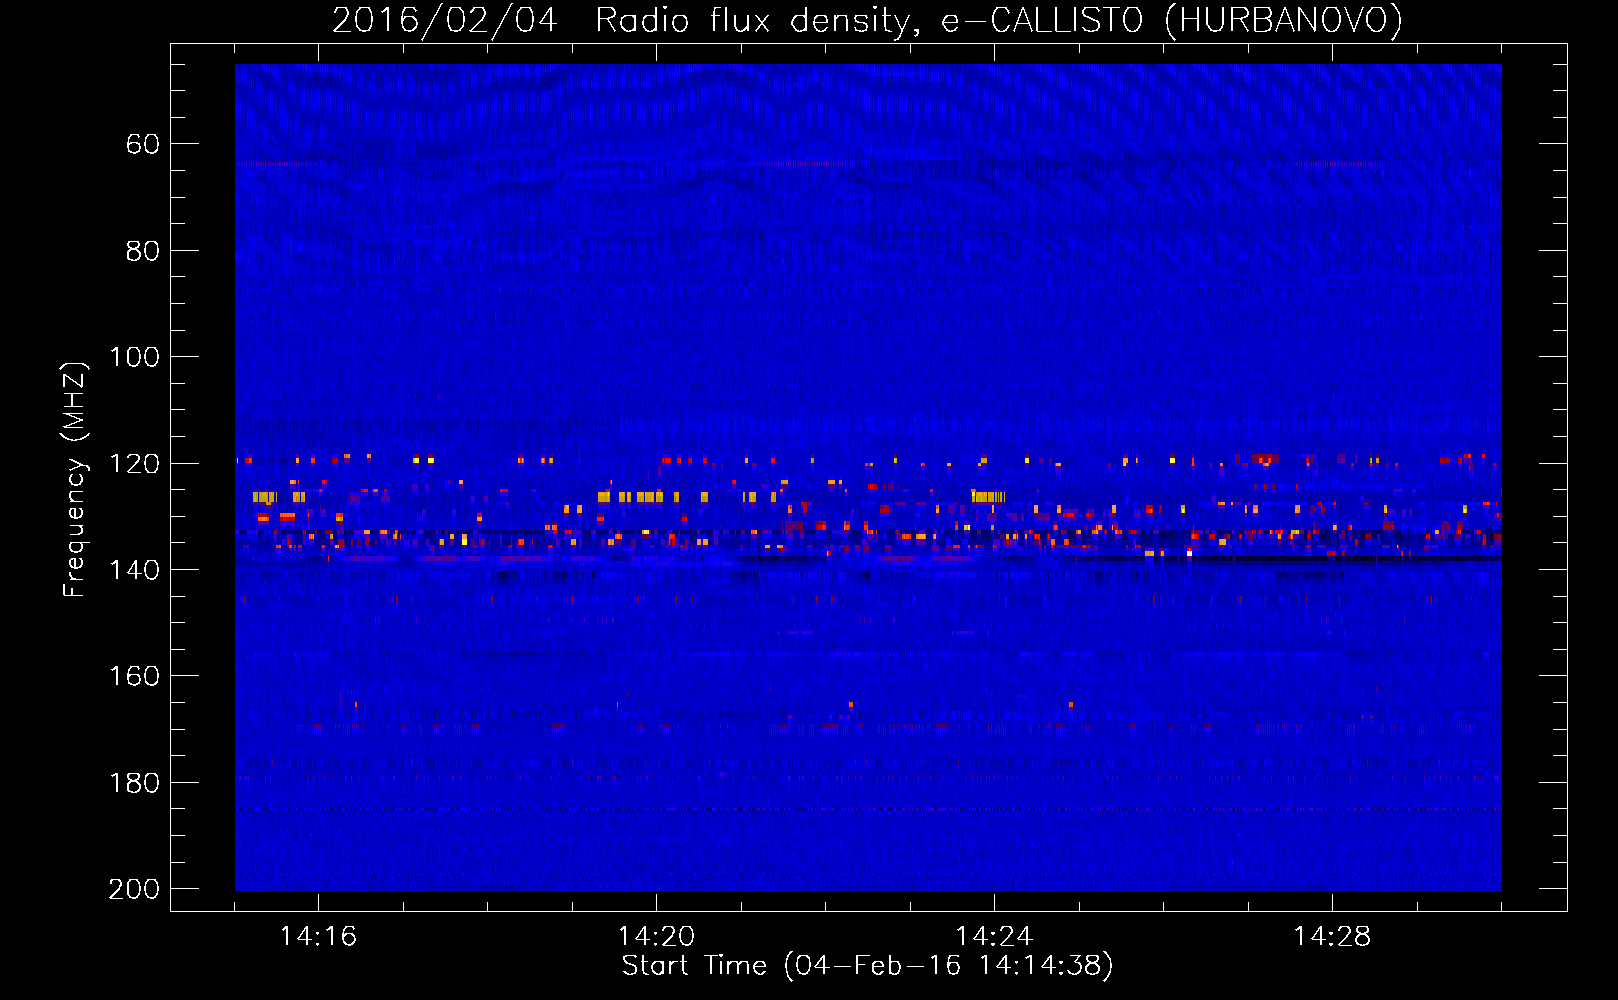Viewport: 1618px width, 1000px height.
Task: Click the "Start Time (04-Feb-16 14:14:38)" label
Action: click(867, 966)
